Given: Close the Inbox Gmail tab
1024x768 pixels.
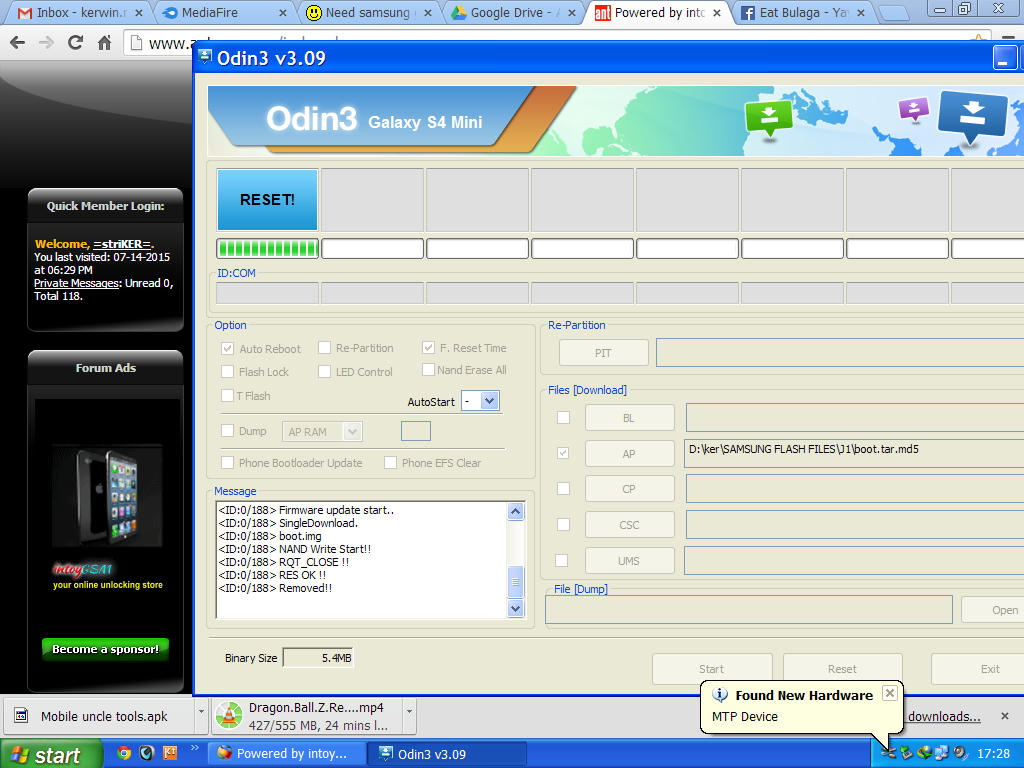Looking at the screenshot, I should coord(138,12).
